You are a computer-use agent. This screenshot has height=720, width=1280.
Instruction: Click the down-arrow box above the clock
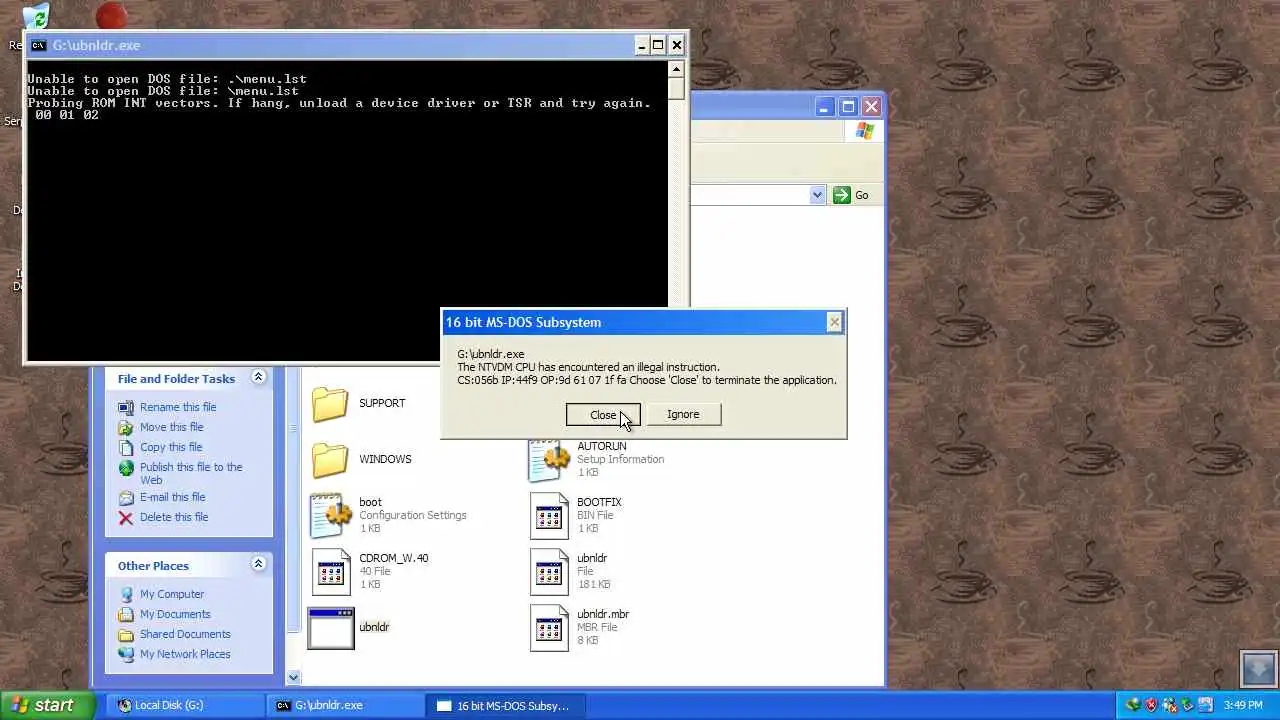[x=1258, y=668]
